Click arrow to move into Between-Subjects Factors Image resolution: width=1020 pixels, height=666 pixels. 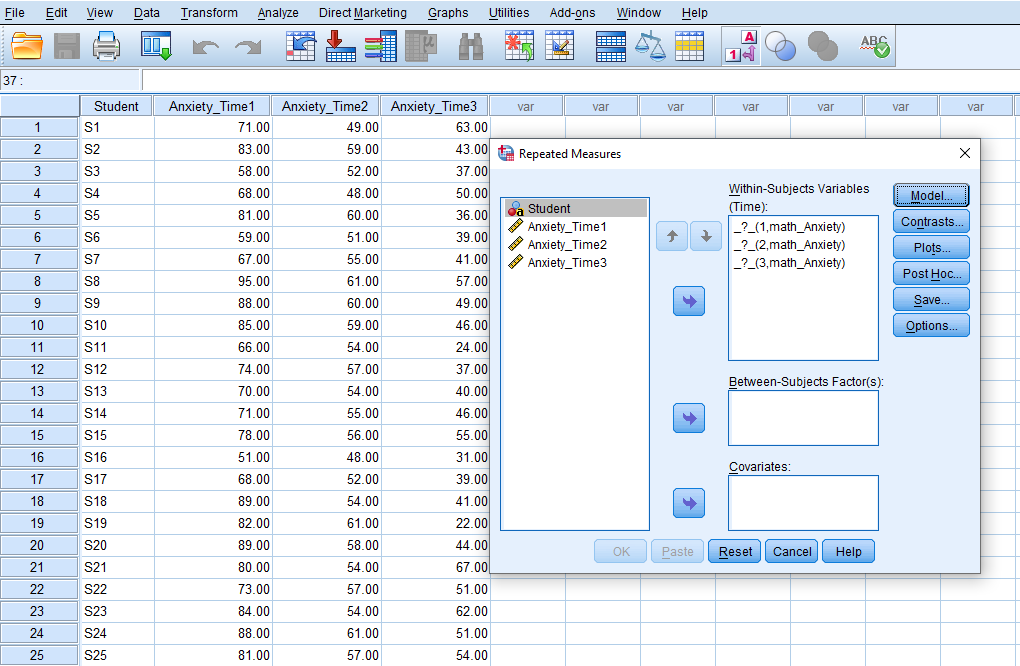pos(689,418)
